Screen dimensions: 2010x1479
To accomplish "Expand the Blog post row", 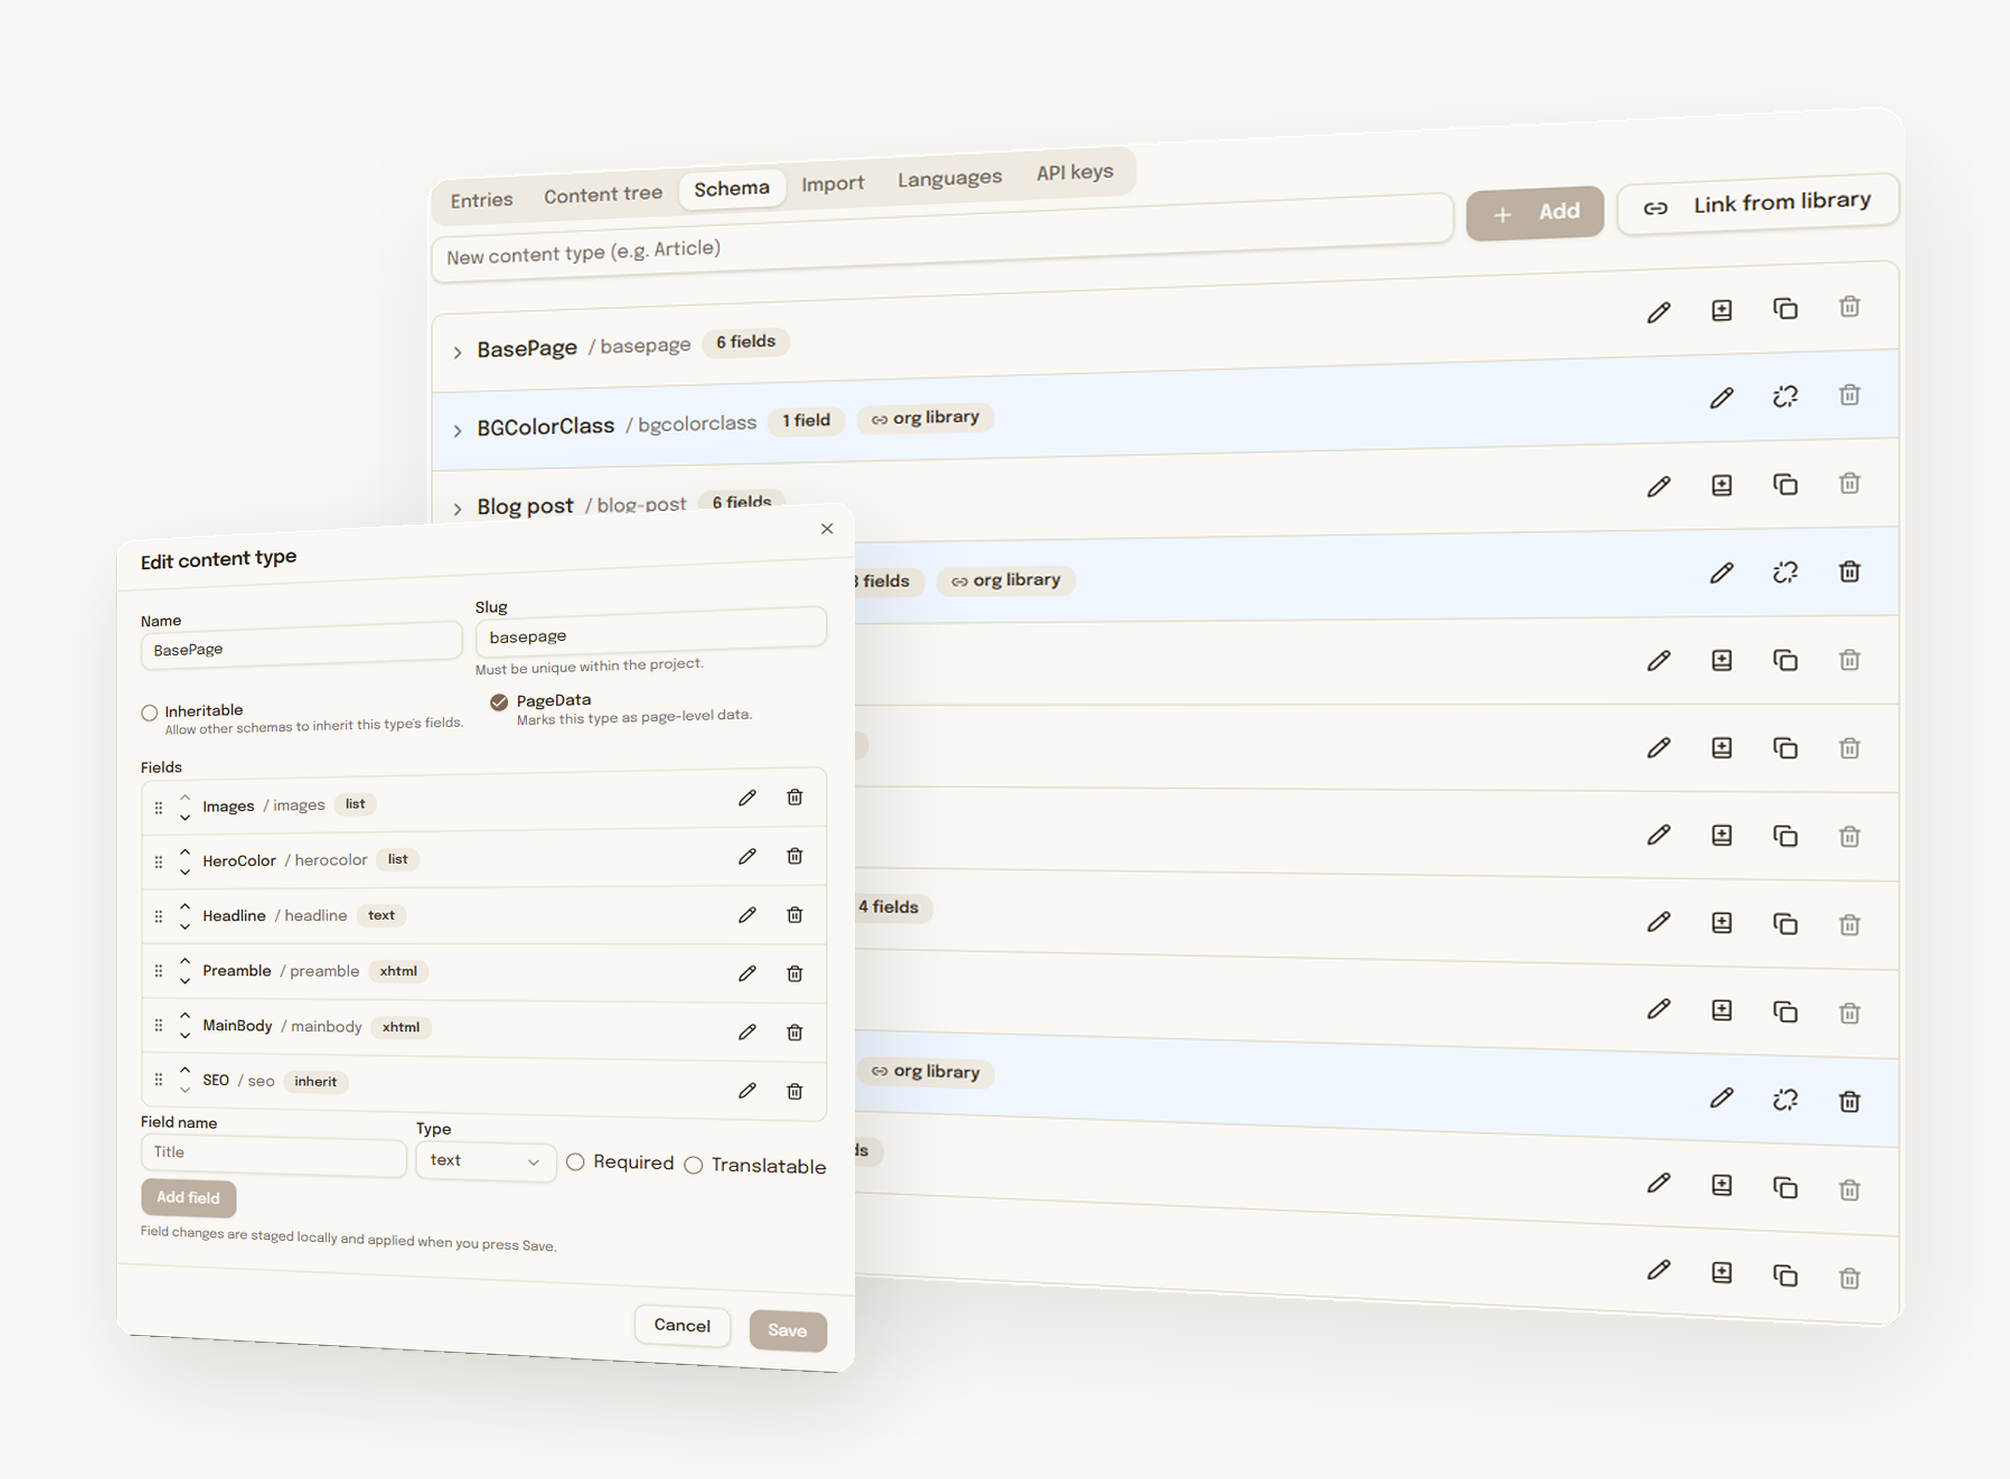I will [x=457, y=508].
